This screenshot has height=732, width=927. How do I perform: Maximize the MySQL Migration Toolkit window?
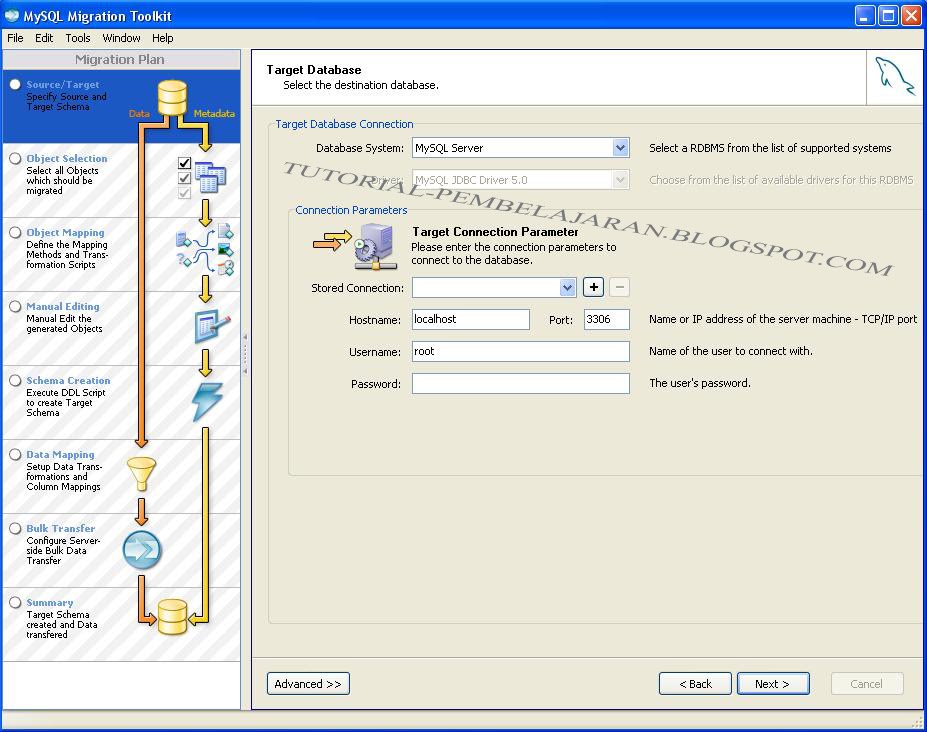888,15
